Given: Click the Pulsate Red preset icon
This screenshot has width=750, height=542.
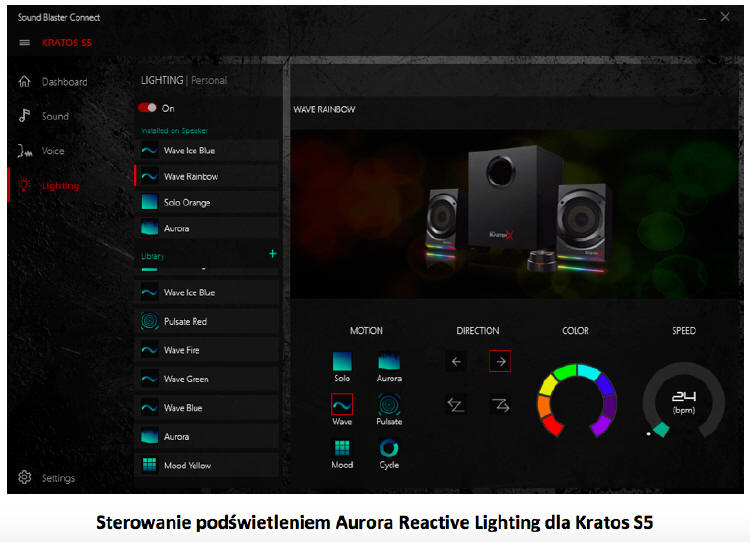Looking at the screenshot, I should point(149,321).
